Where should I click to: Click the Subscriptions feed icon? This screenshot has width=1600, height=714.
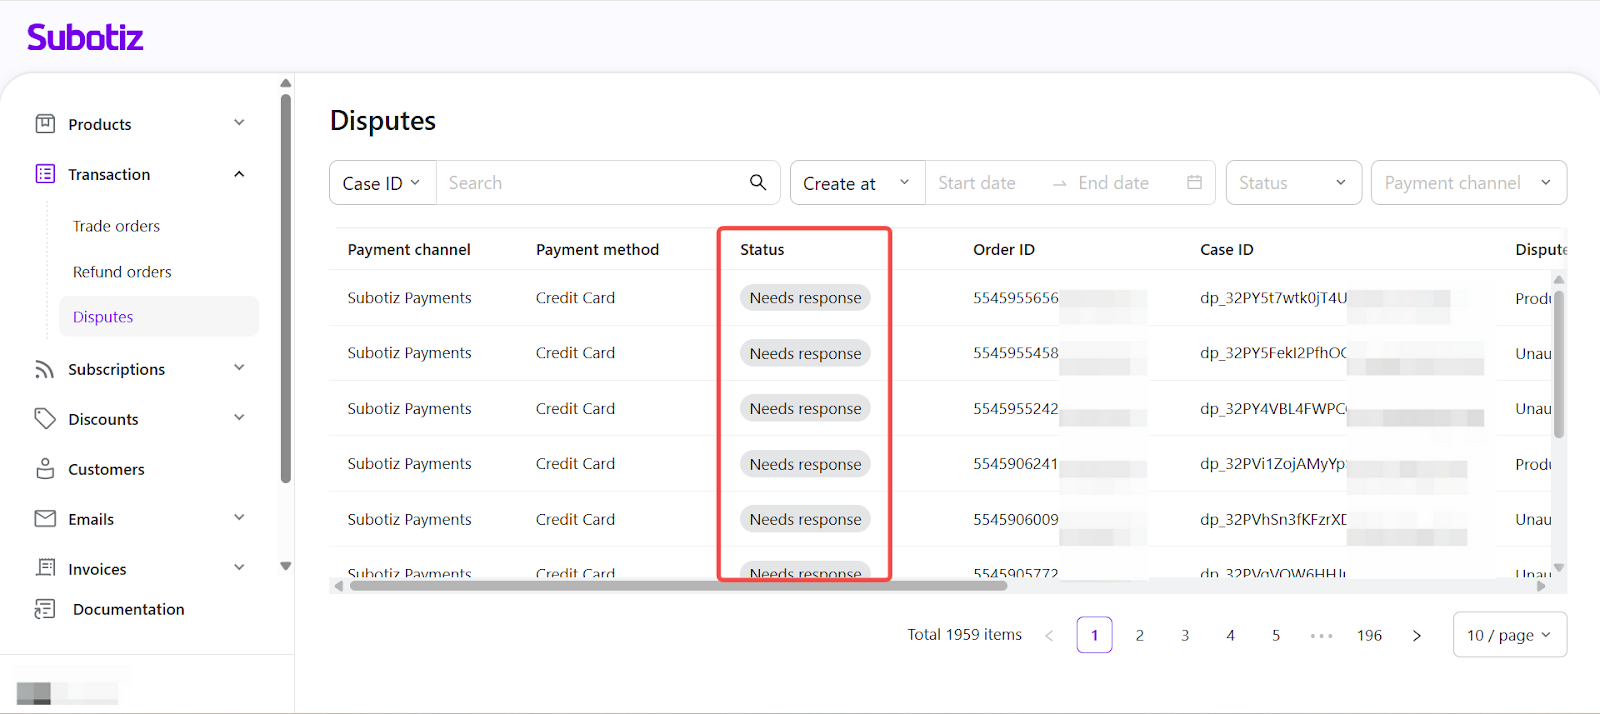point(45,369)
